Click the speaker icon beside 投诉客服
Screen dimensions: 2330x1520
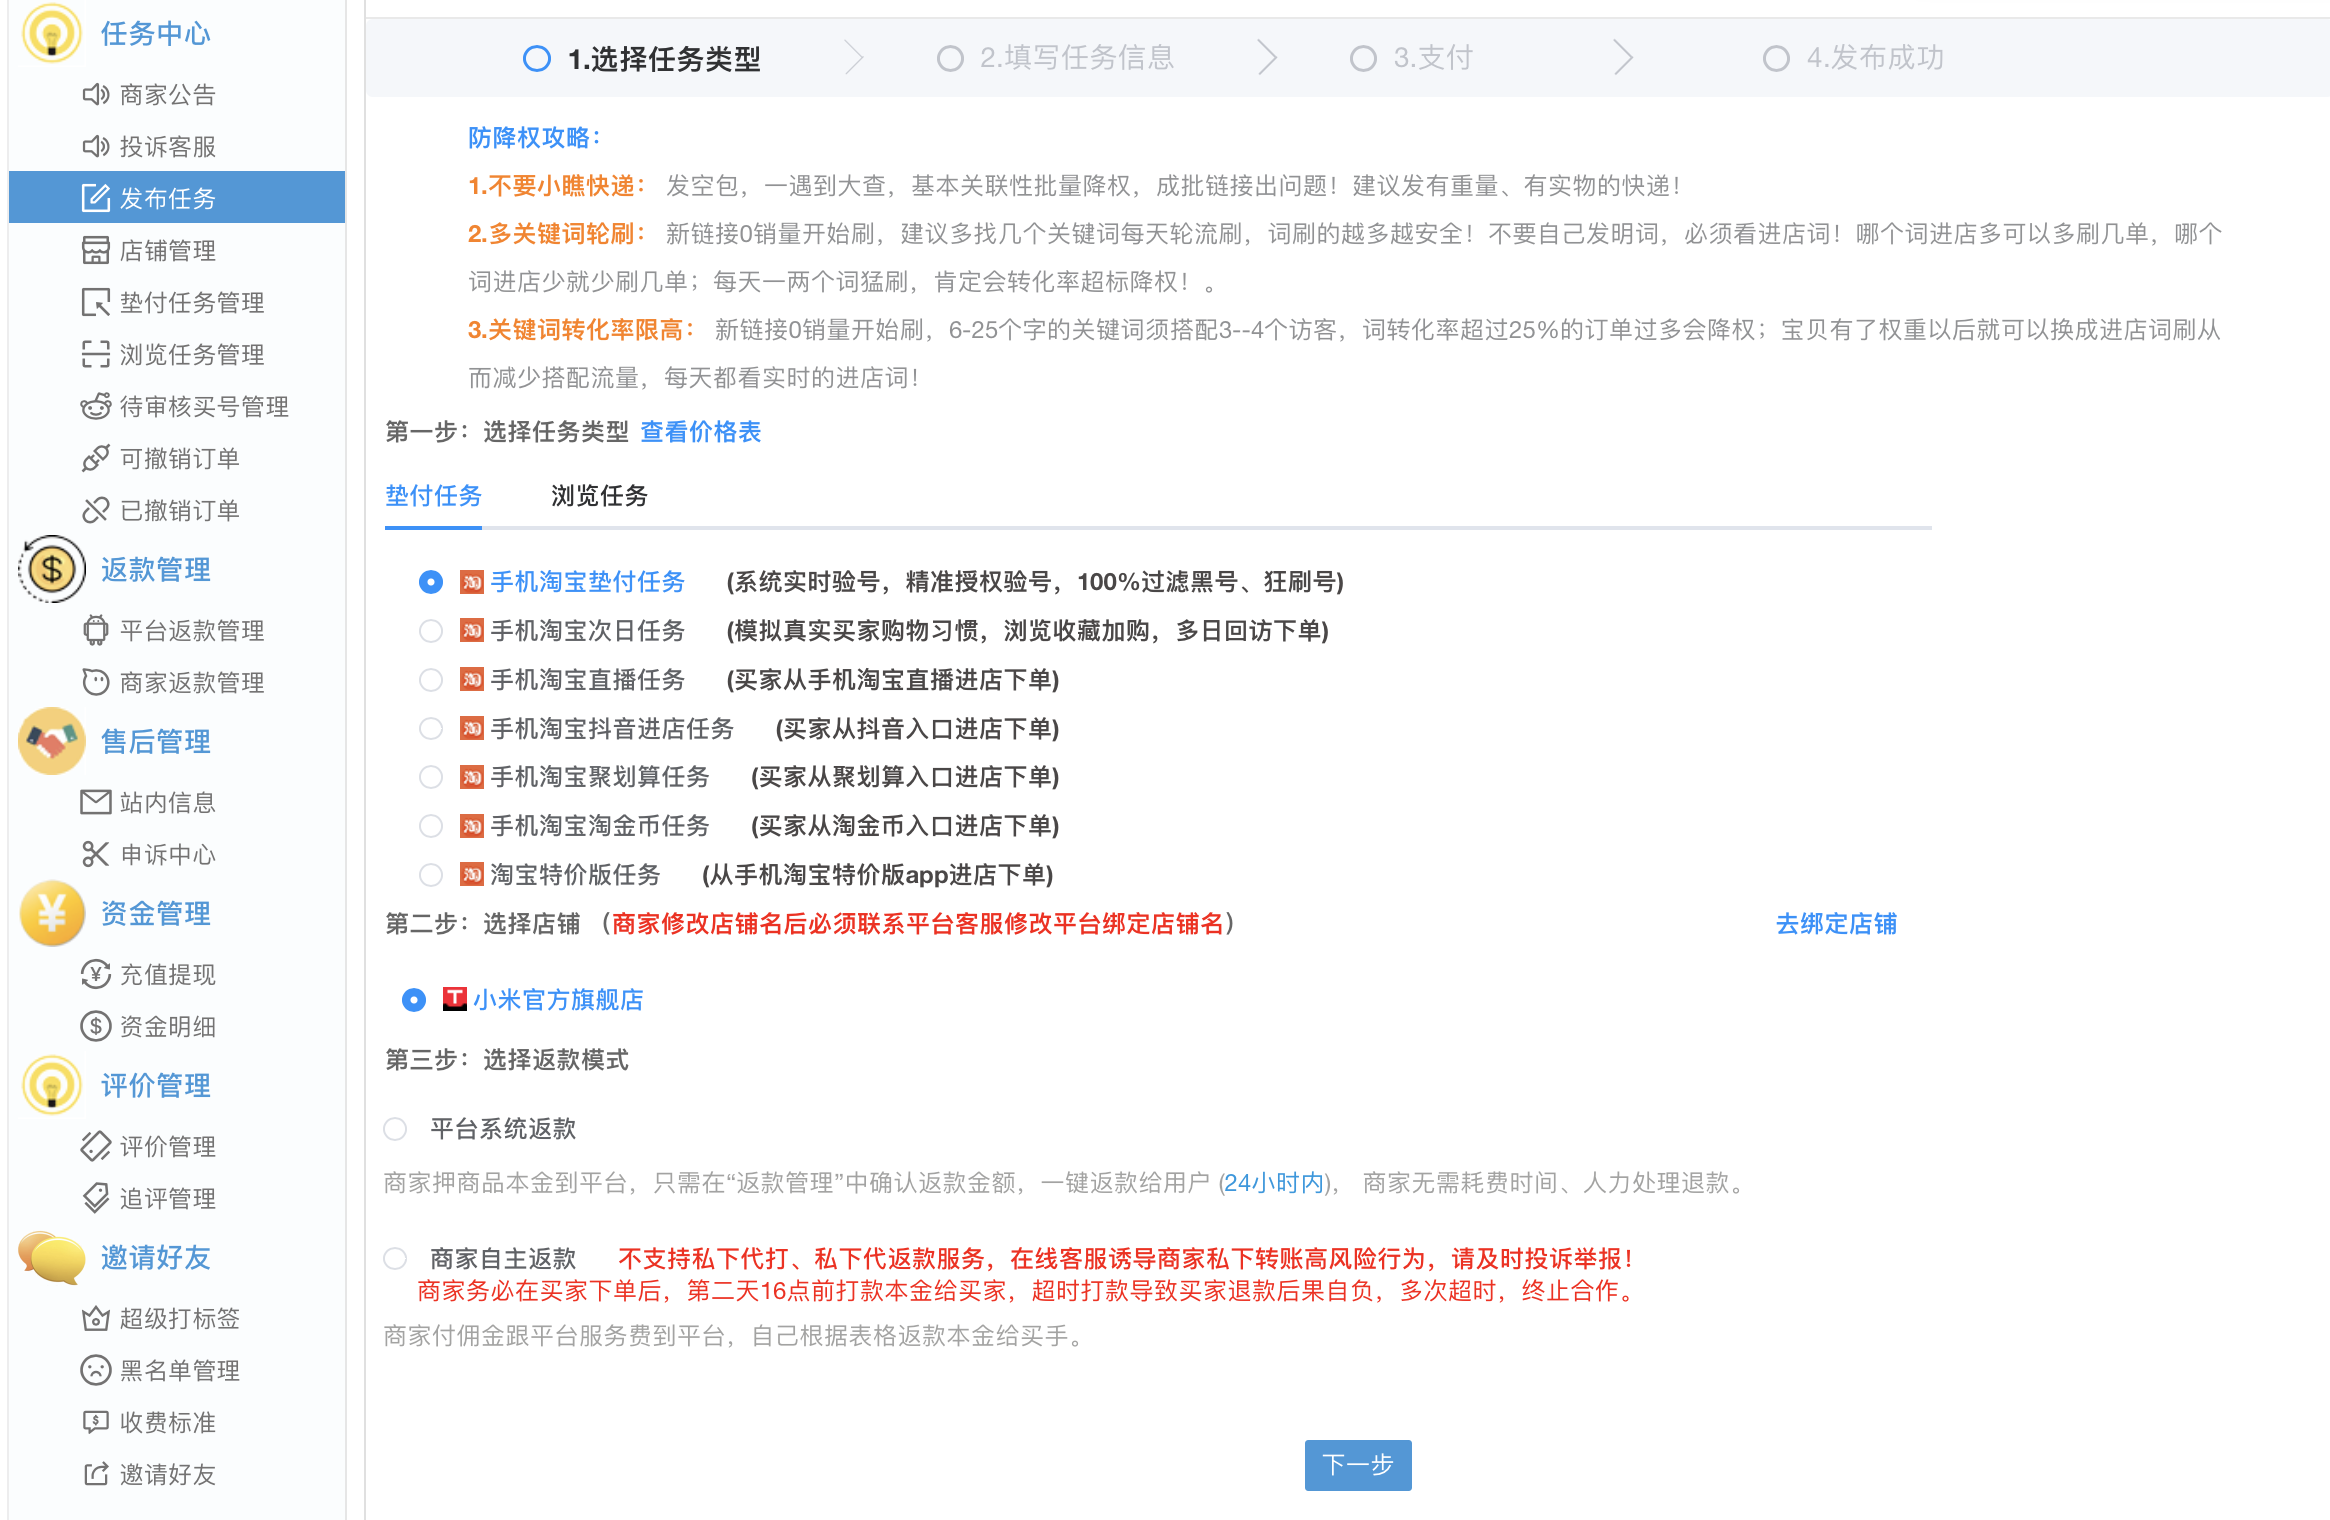point(95,147)
